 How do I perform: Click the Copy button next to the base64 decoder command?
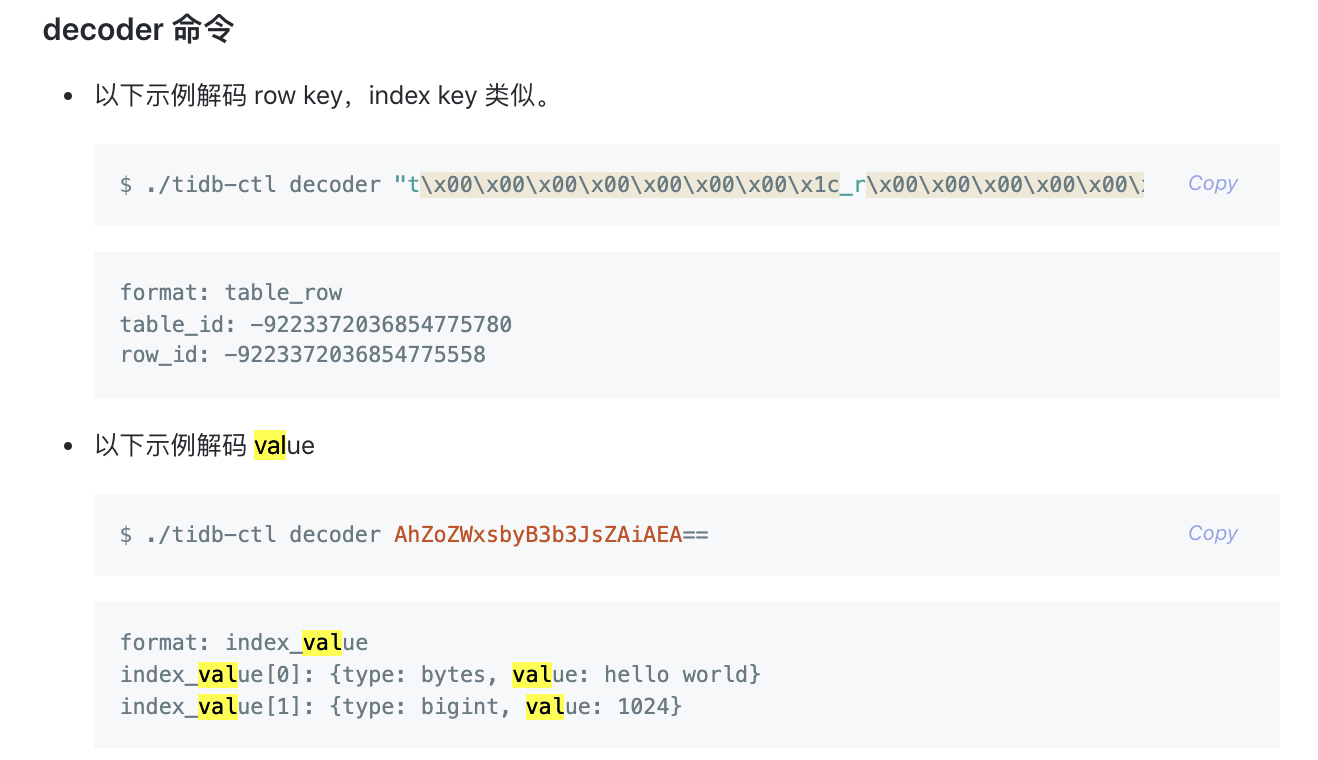1211,533
